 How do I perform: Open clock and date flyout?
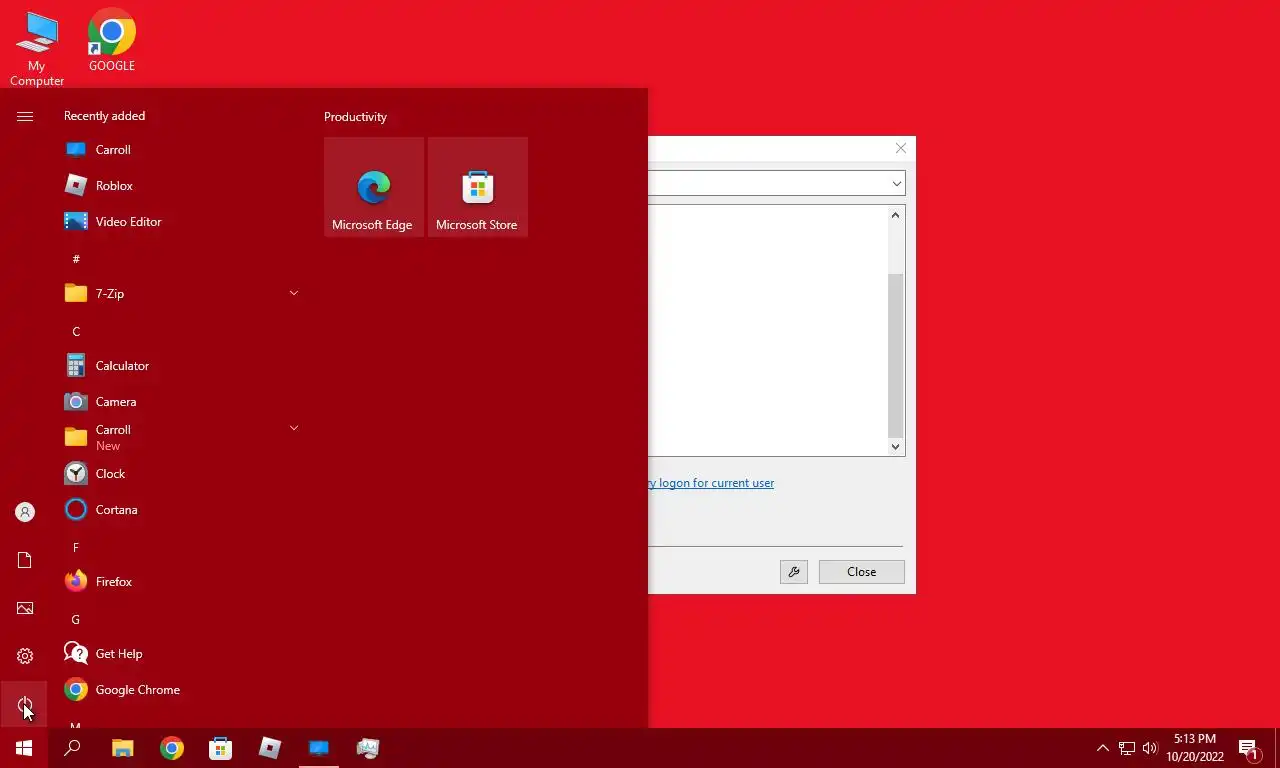click(1195, 748)
